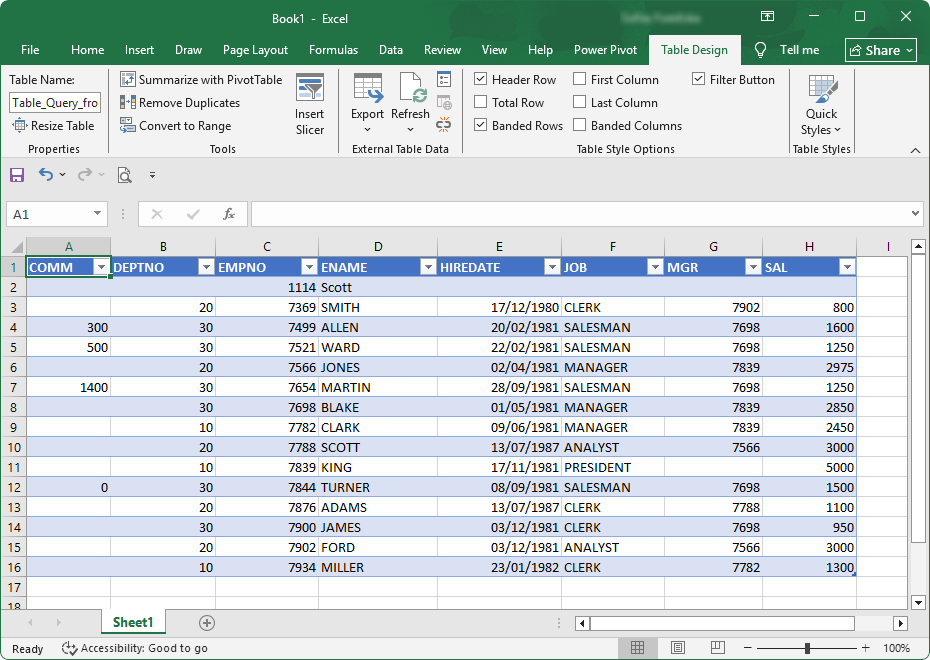Image resolution: width=930 pixels, height=660 pixels.
Task: Click the Print Preview icon
Action: pyautogui.click(x=125, y=175)
